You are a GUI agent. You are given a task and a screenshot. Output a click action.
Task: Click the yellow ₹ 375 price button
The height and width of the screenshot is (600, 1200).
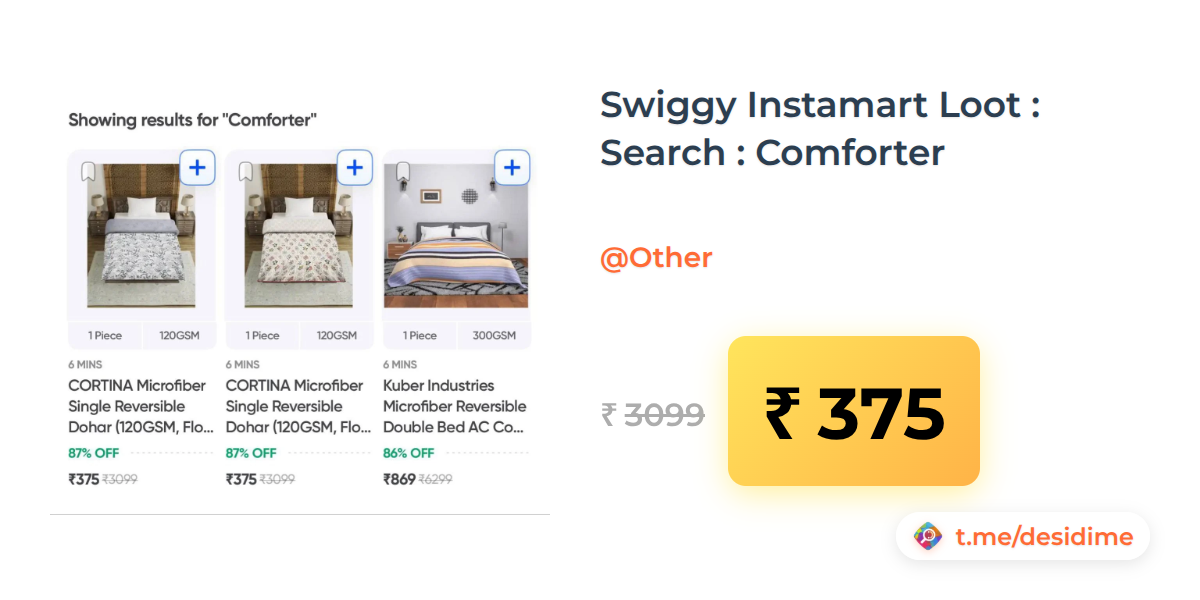point(853,411)
